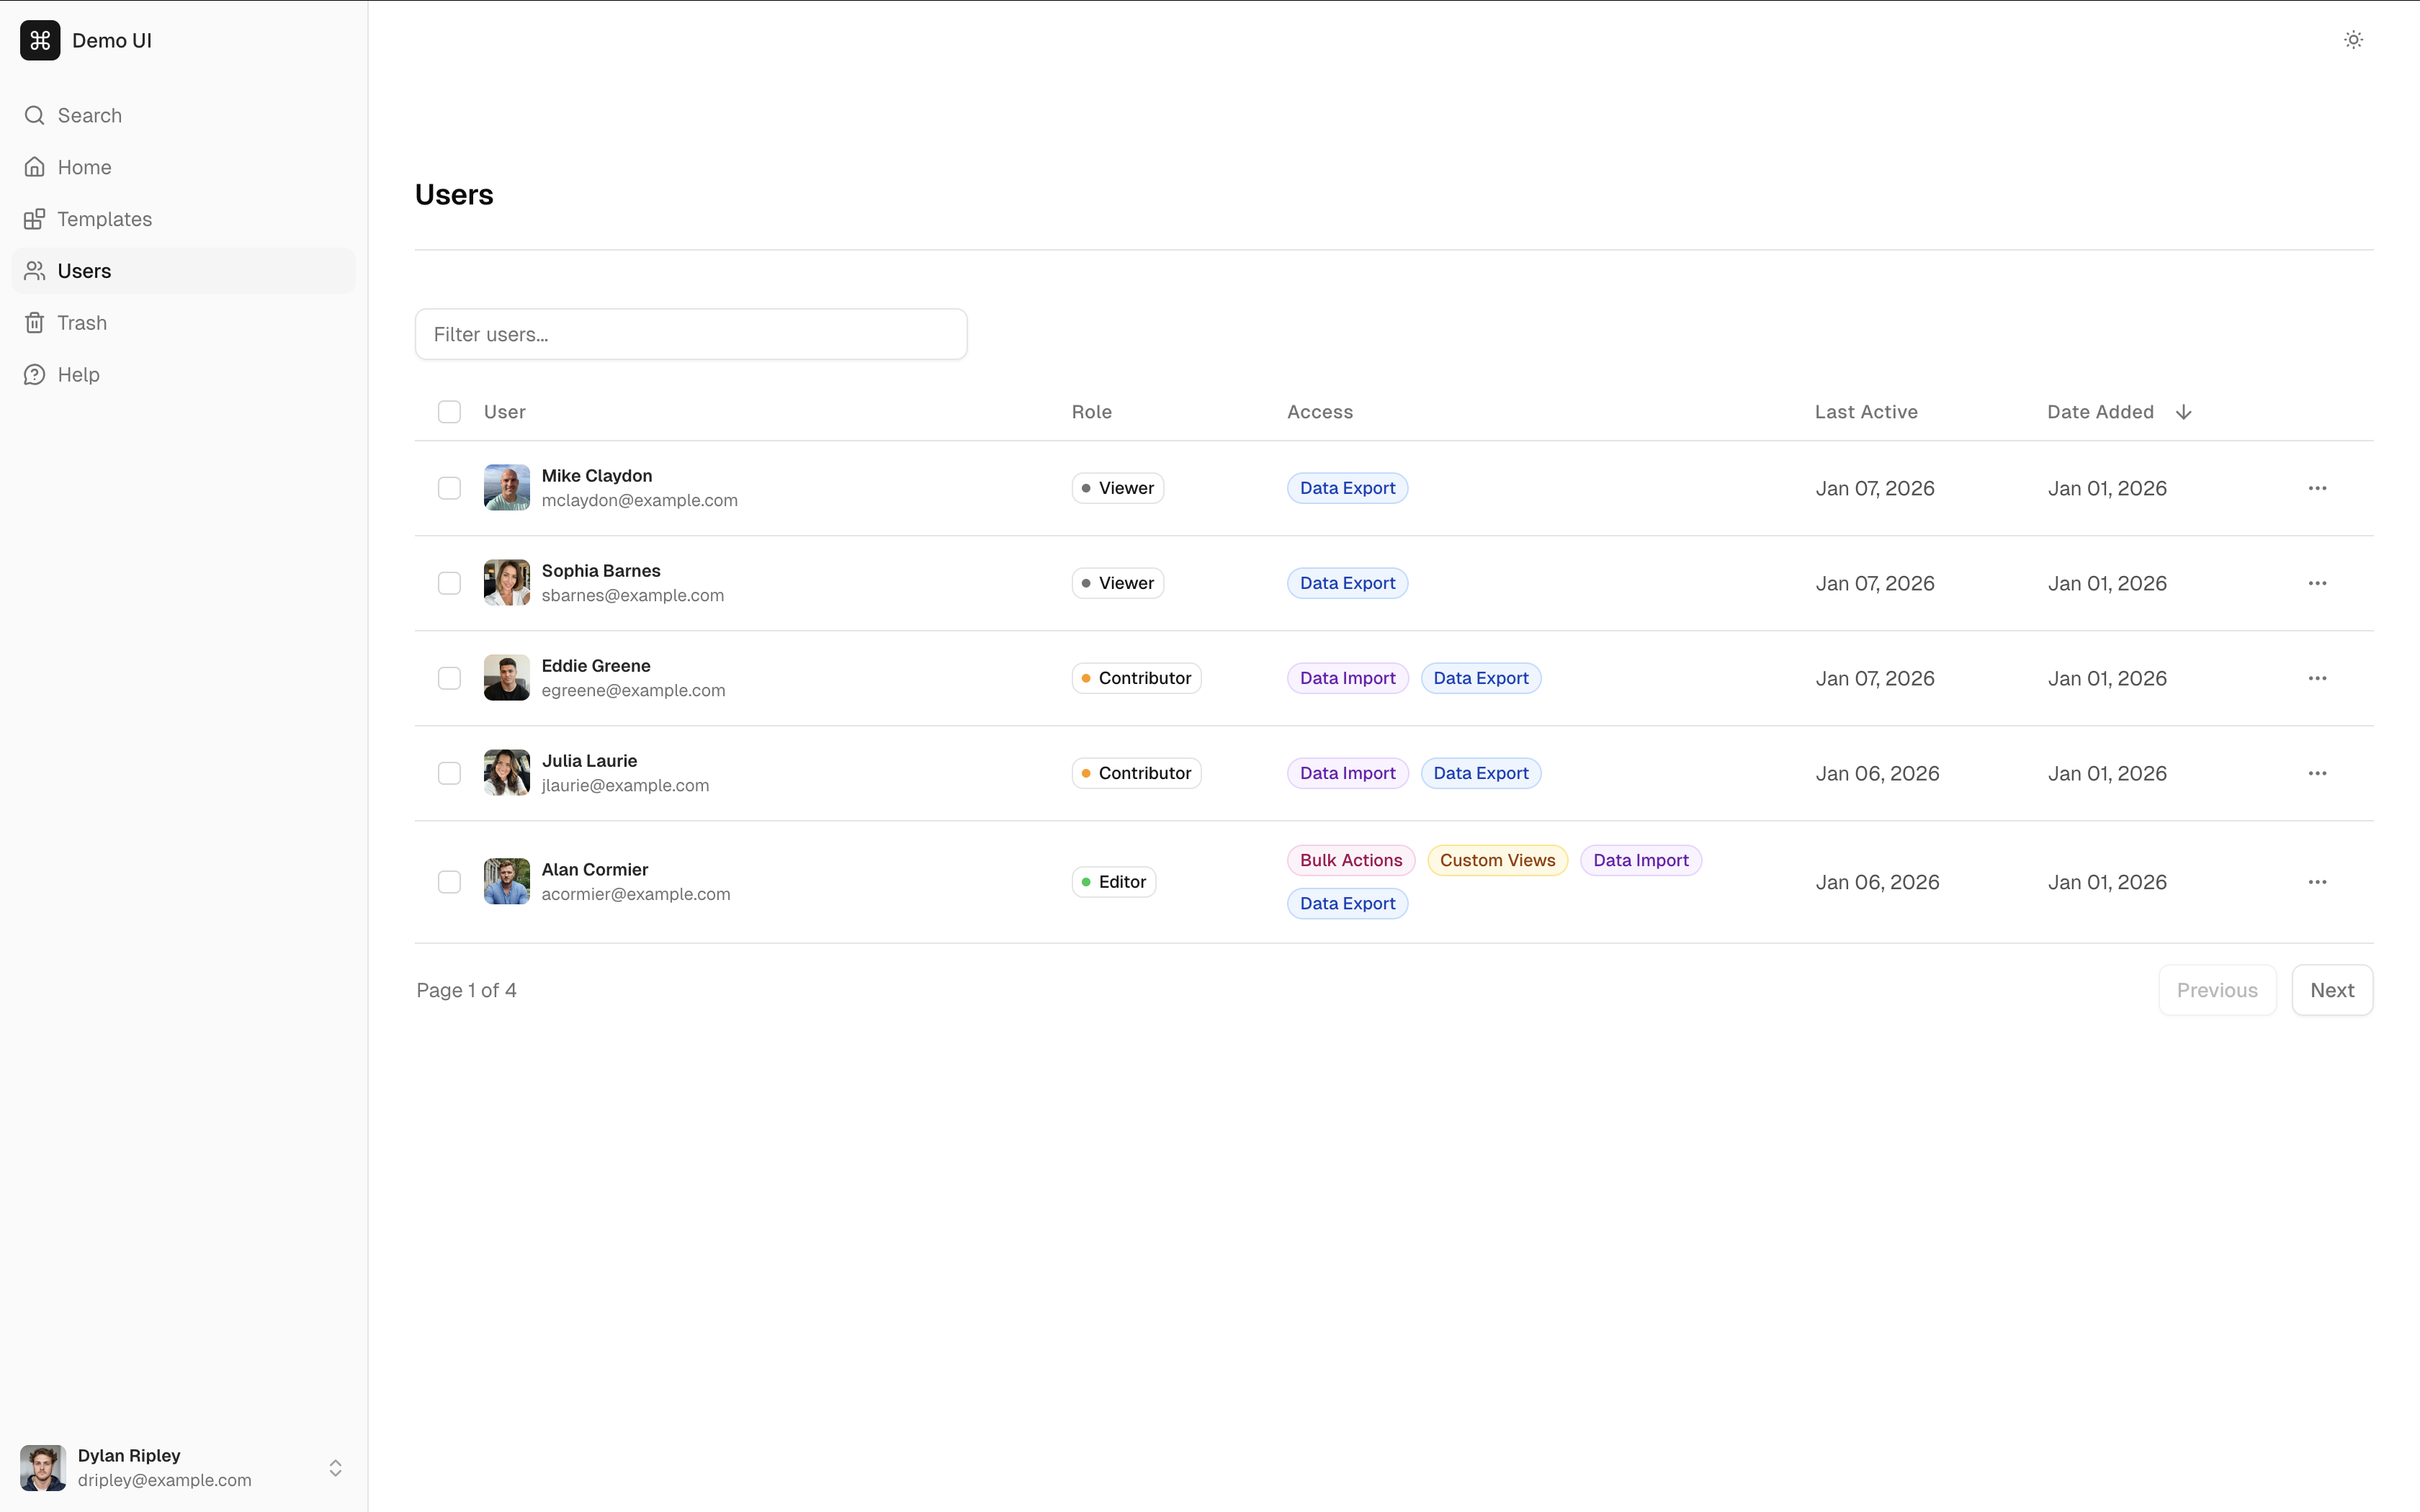Select the checkbox for Eddie Greene

pyautogui.click(x=449, y=678)
